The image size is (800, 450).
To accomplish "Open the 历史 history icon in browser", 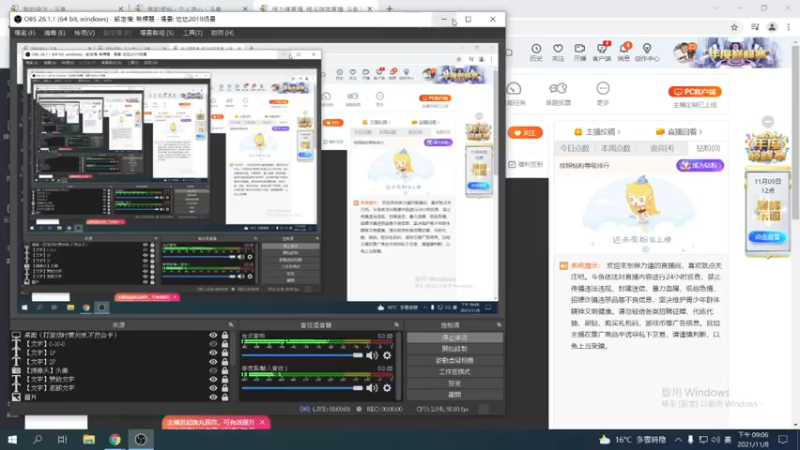I will click(x=536, y=52).
